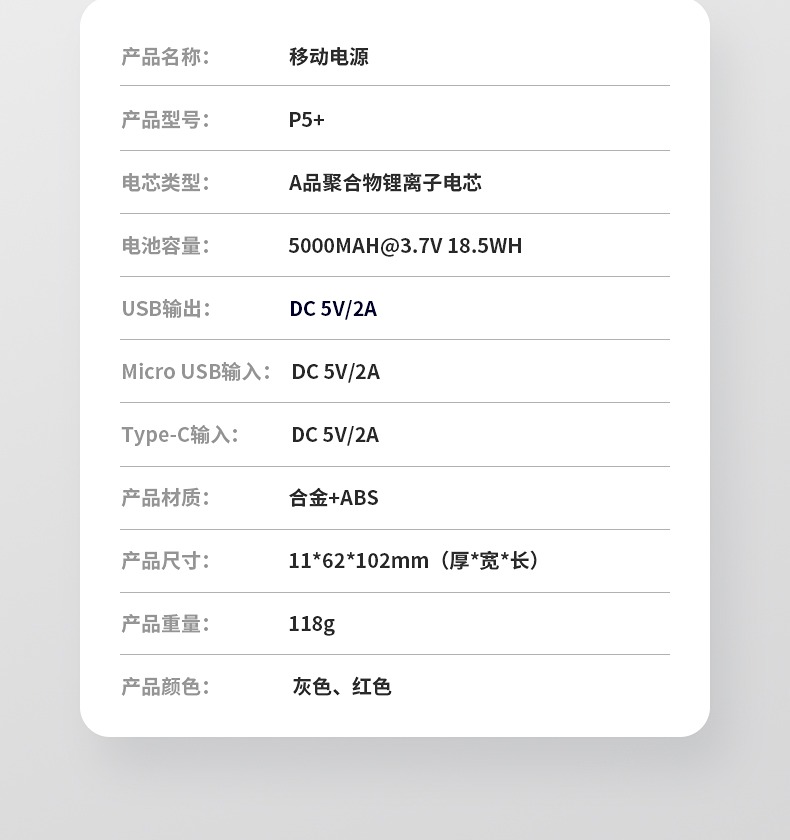Click the P5+ model value
The image size is (790, 840).
[306, 120]
